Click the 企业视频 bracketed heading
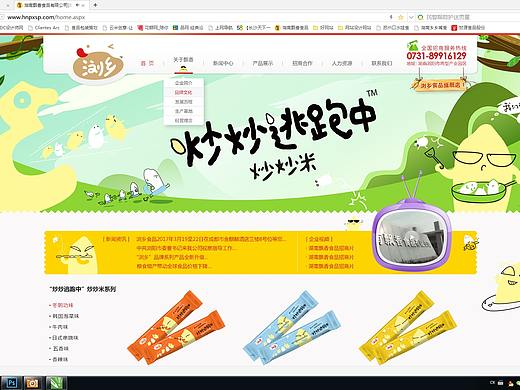Screen dimensions: 520x390 point(319,239)
